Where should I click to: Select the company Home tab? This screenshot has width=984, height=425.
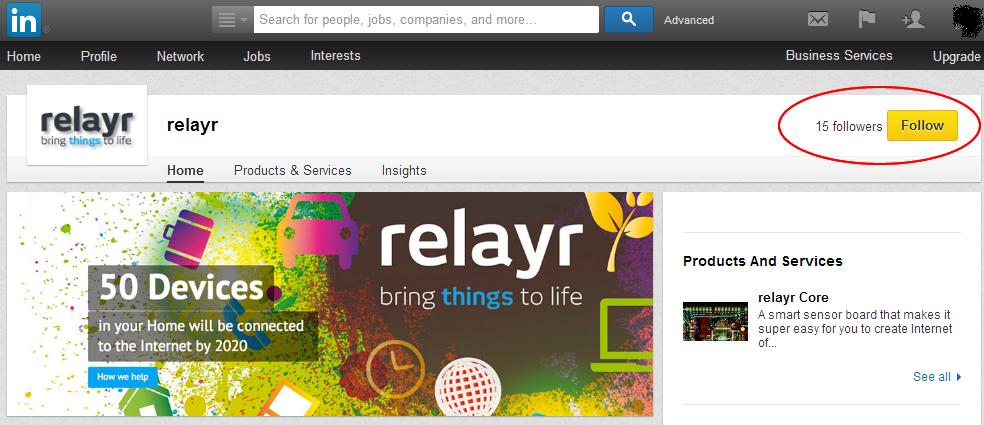[185, 171]
